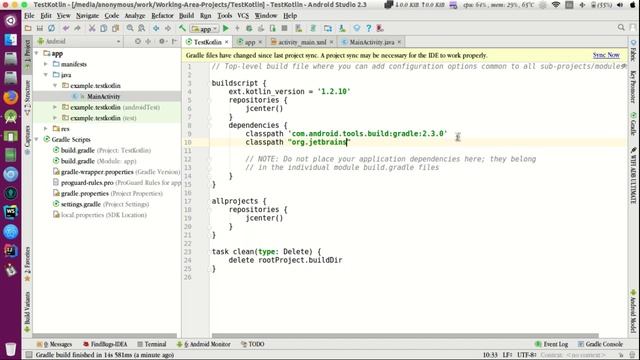Viewport: 640px width, 360px height.
Task: Switch to the app editor tab
Action: click(249, 42)
